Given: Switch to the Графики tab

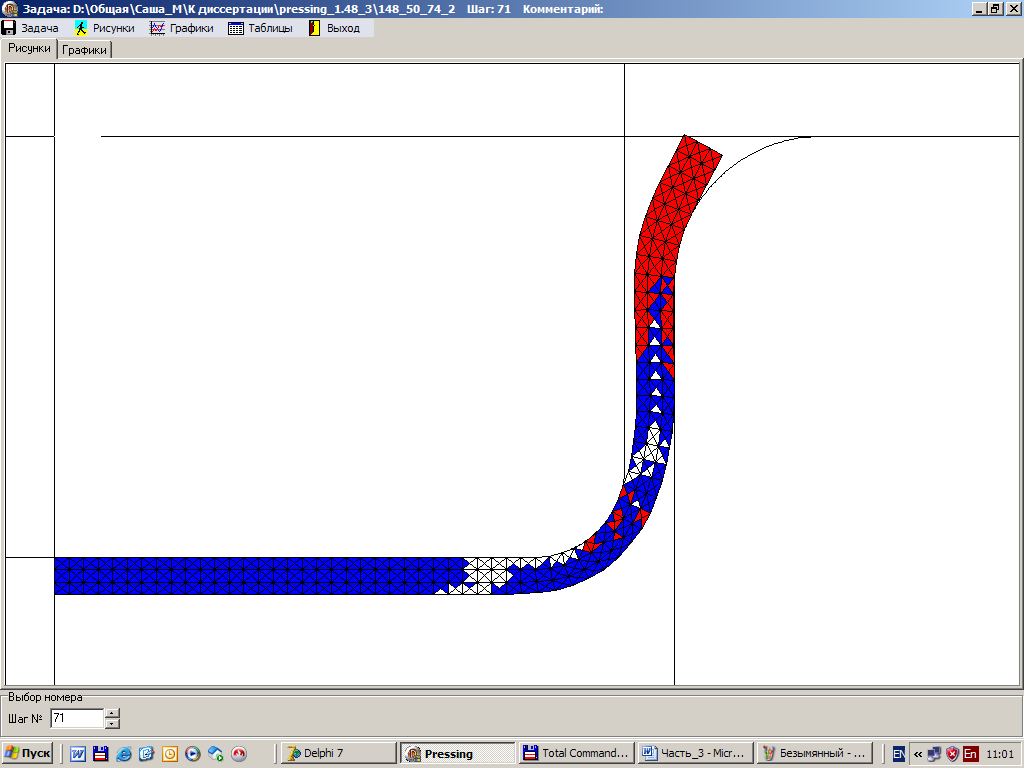Looking at the screenshot, I should tap(85, 50).
